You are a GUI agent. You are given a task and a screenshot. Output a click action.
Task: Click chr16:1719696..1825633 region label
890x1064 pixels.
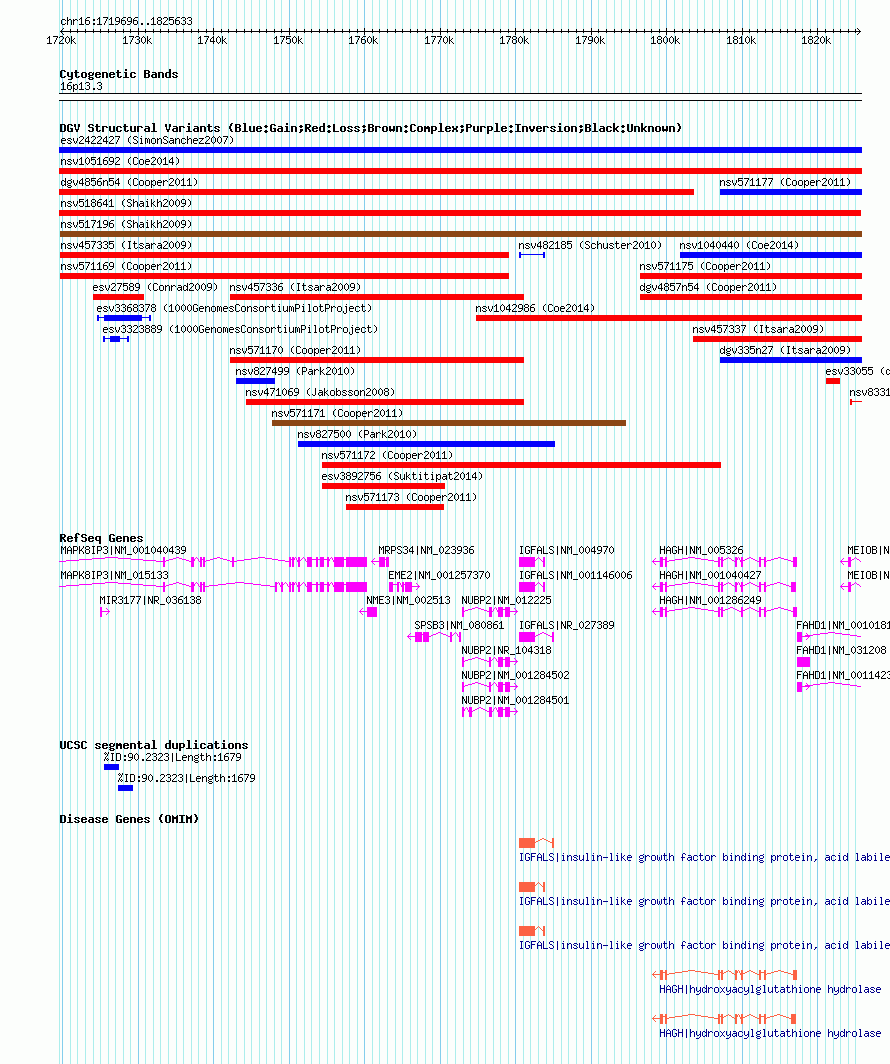click(126, 21)
